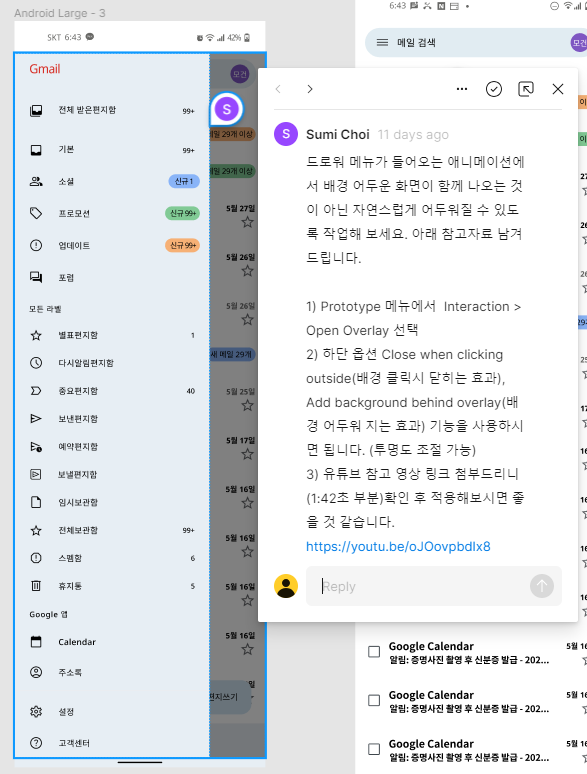
Task: Star the 5월 25일 email
Action: click(247, 406)
